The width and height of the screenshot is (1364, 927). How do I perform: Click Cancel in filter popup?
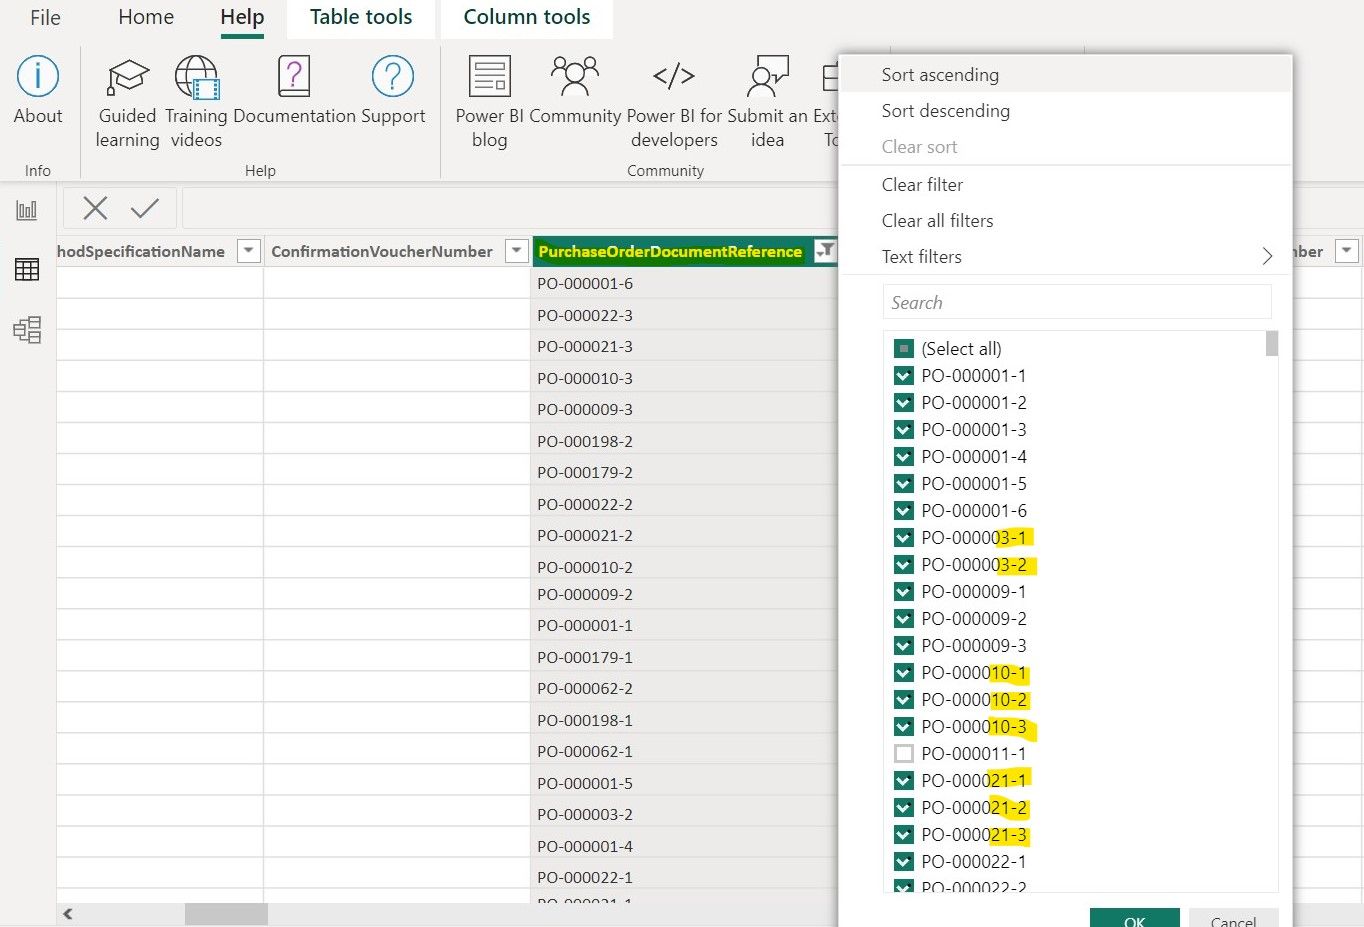click(1233, 918)
